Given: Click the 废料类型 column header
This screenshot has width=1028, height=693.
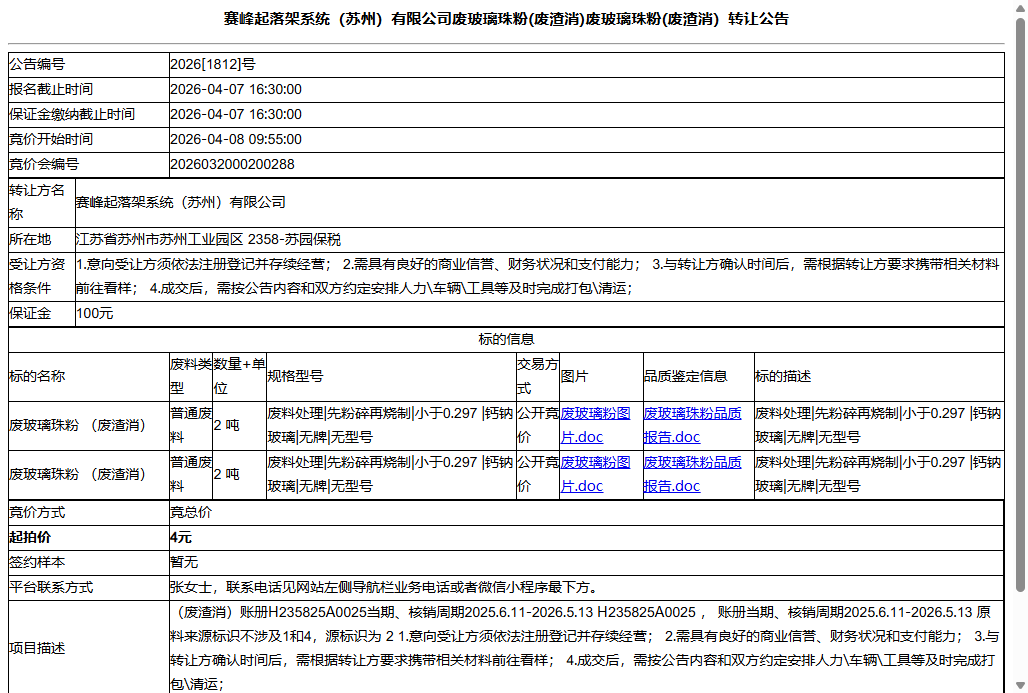Looking at the screenshot, I should [191, 376].
